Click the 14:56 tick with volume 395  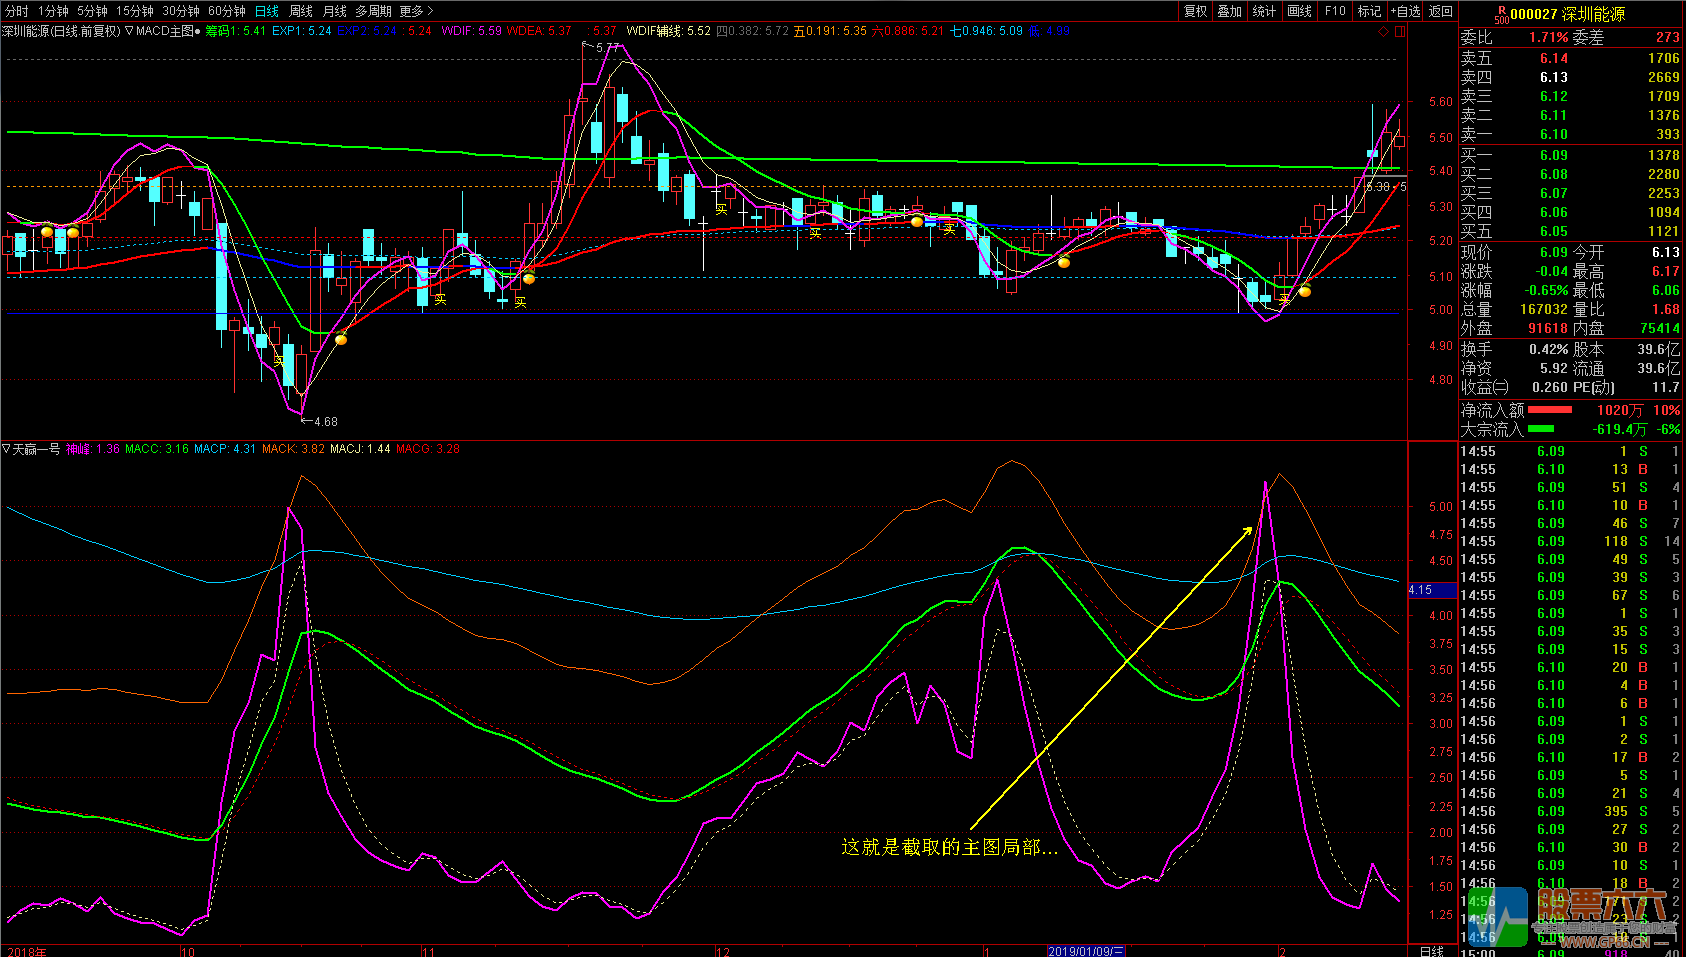coord(1570,812)
